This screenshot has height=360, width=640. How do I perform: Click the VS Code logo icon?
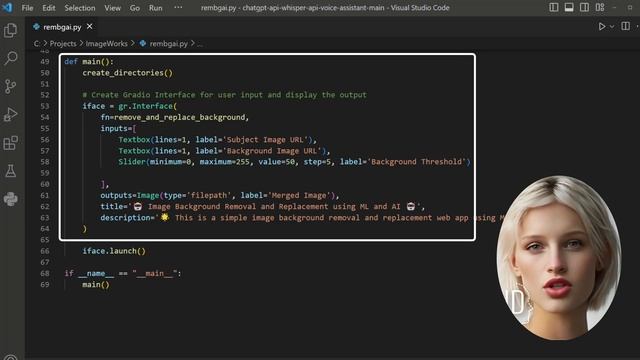(7, 7)
